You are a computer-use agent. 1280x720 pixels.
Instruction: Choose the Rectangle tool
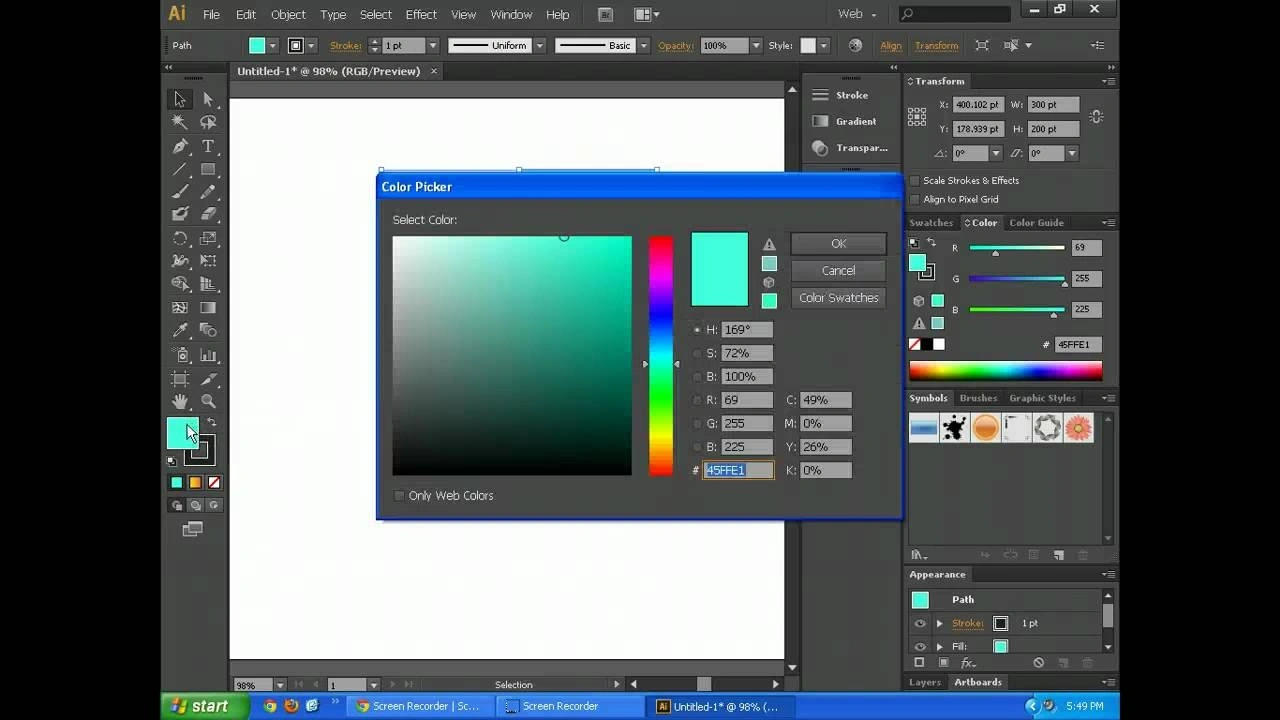point(209,169)
